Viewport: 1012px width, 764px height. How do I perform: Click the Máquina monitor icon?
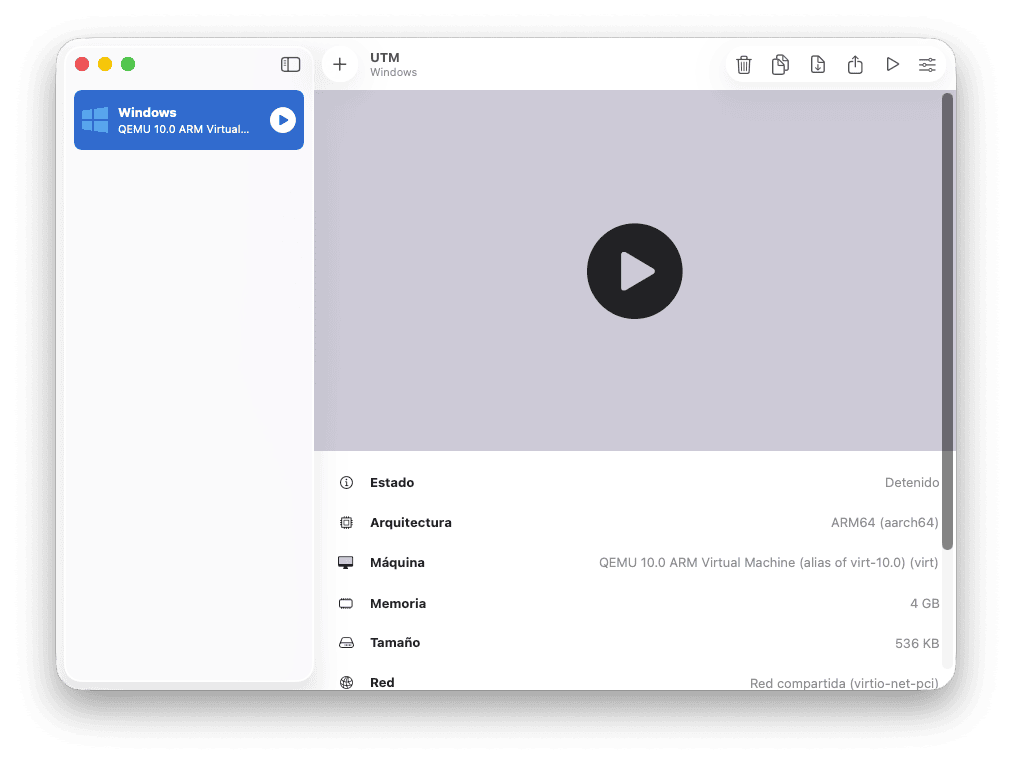click(347, 563)
